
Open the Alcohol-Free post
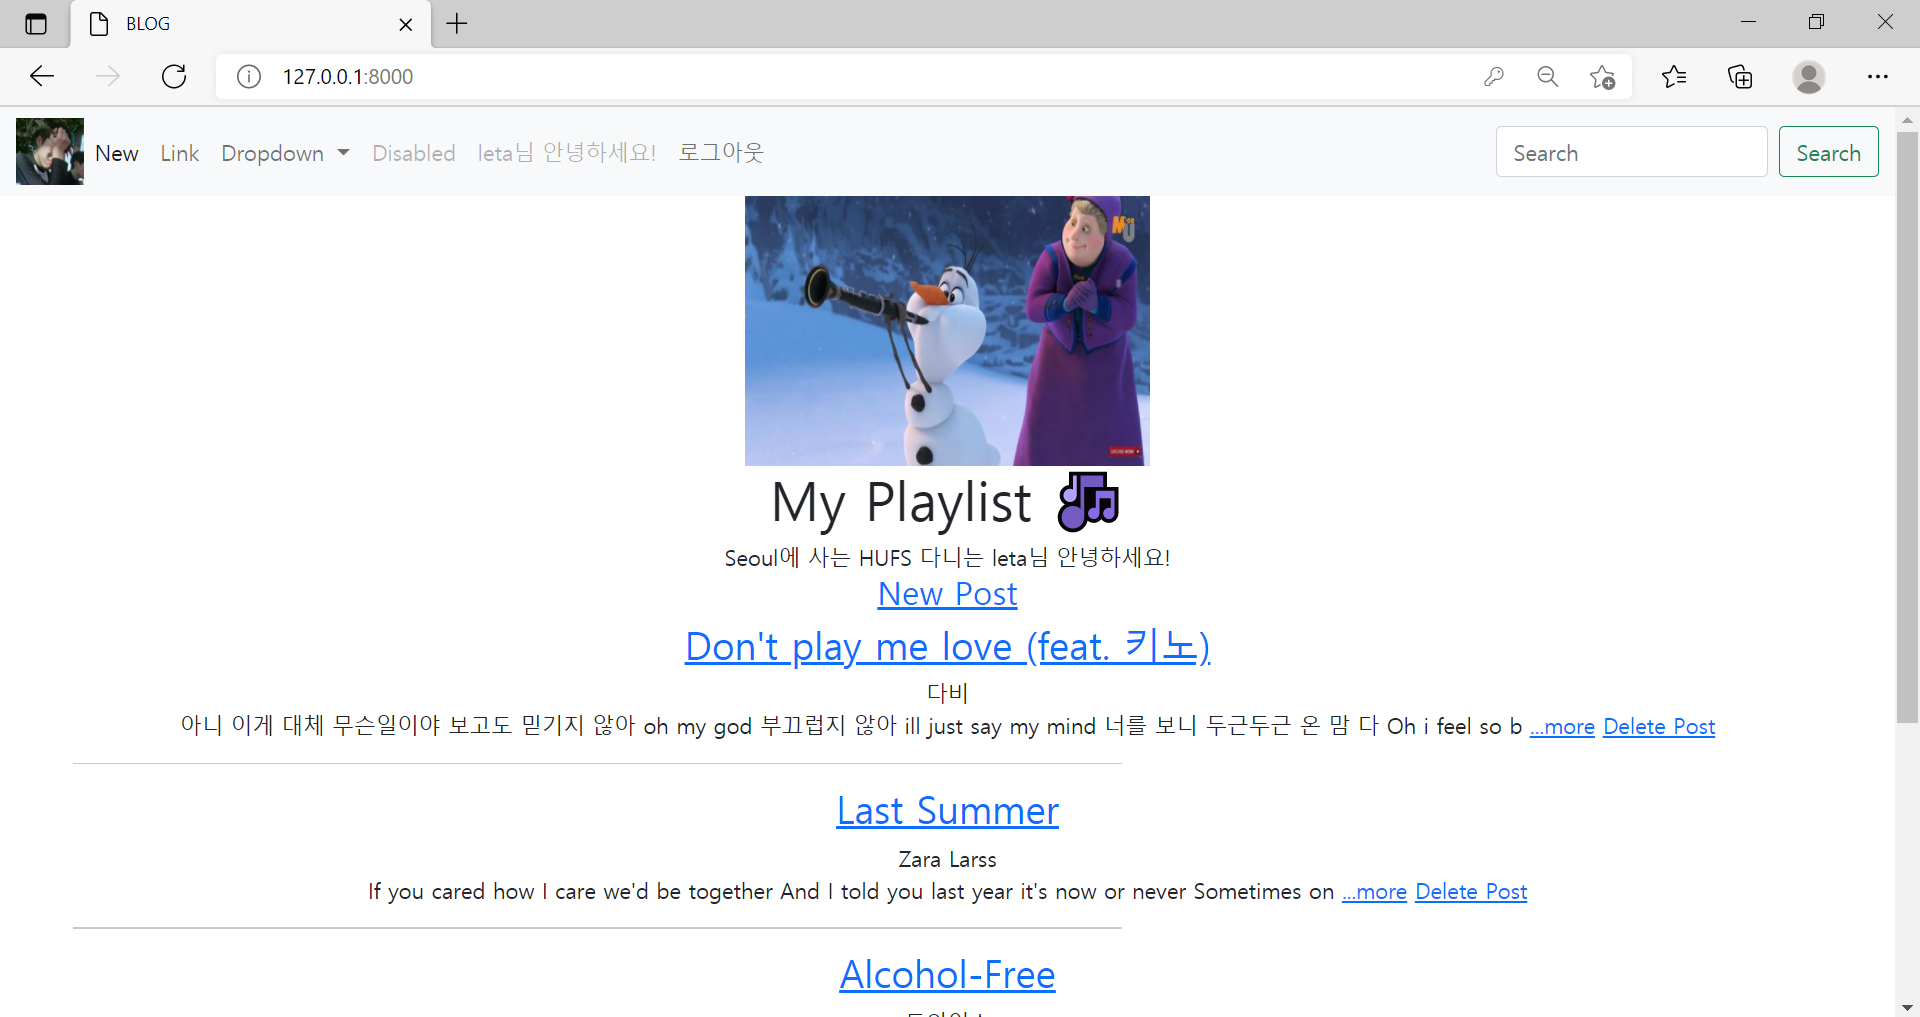point(947,975)
